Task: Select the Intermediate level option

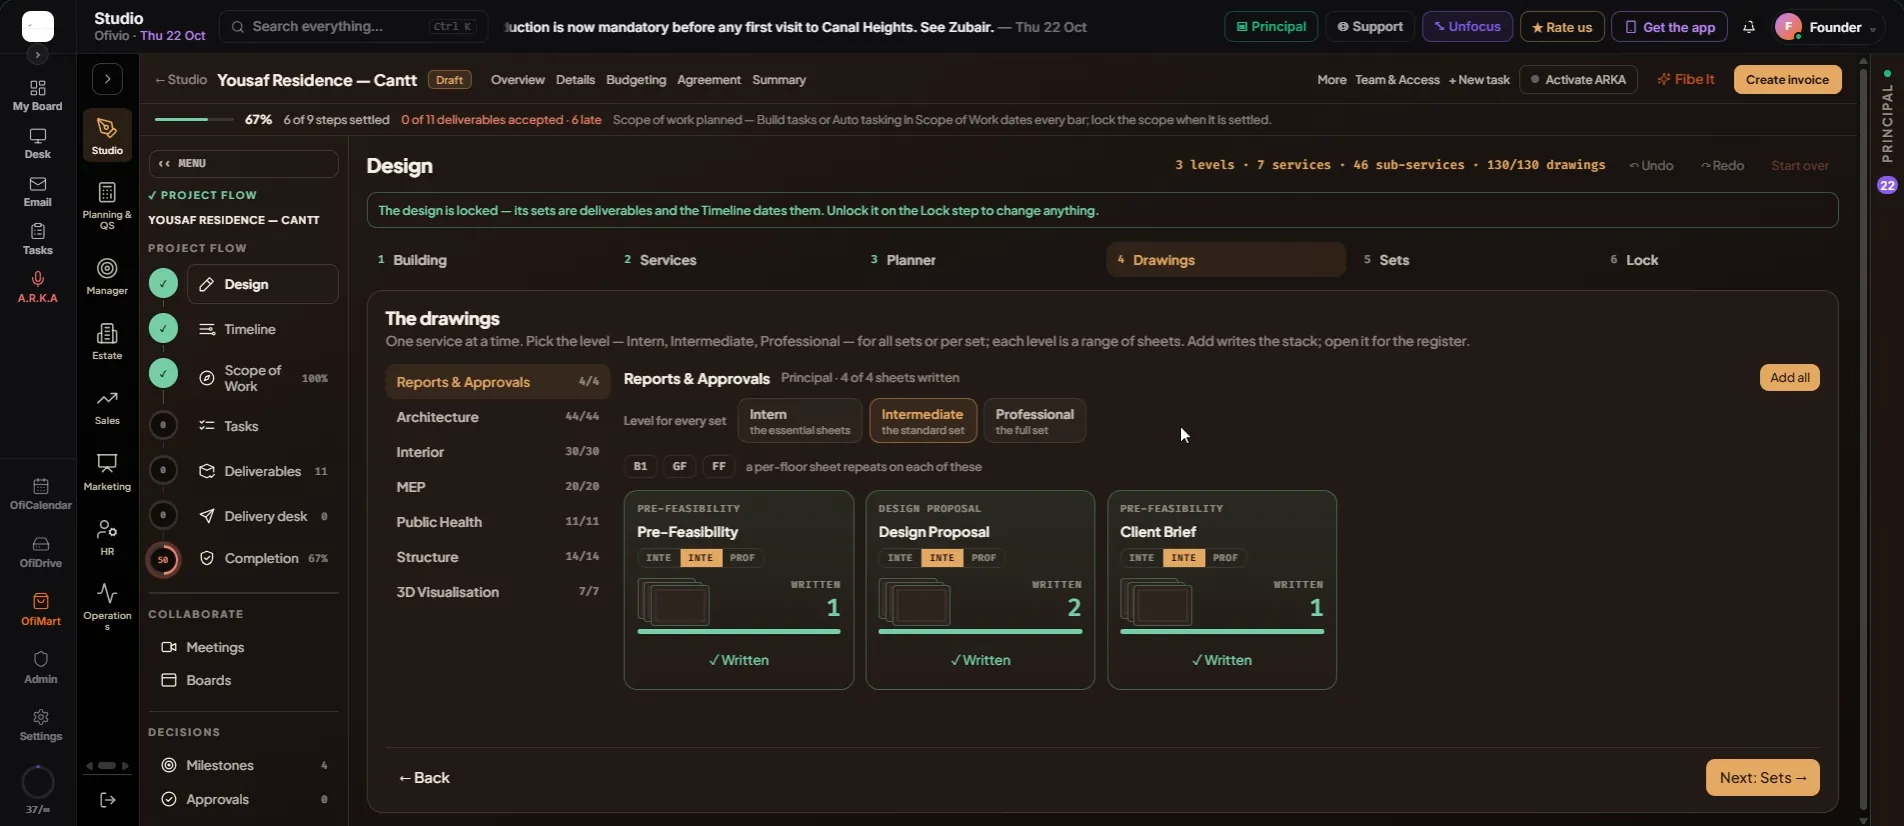Action: coord(923,420)
